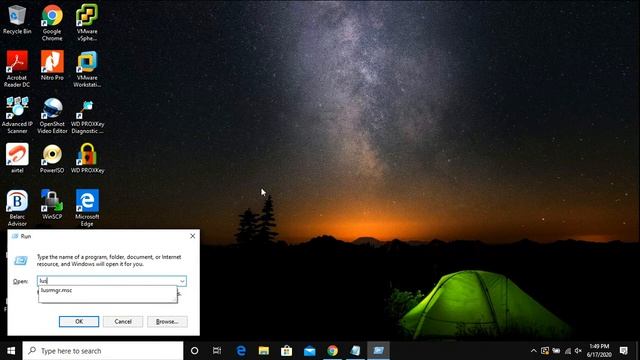
Task: Open the Action Center notification icon
Action: [623, 351]
